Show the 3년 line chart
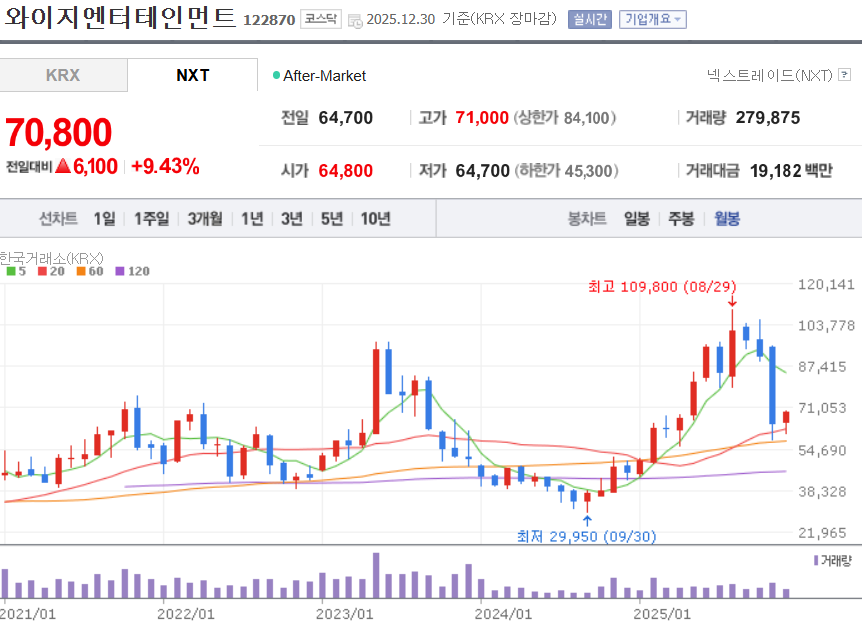This screenshot has width=862, height=642. click(292, 219)
